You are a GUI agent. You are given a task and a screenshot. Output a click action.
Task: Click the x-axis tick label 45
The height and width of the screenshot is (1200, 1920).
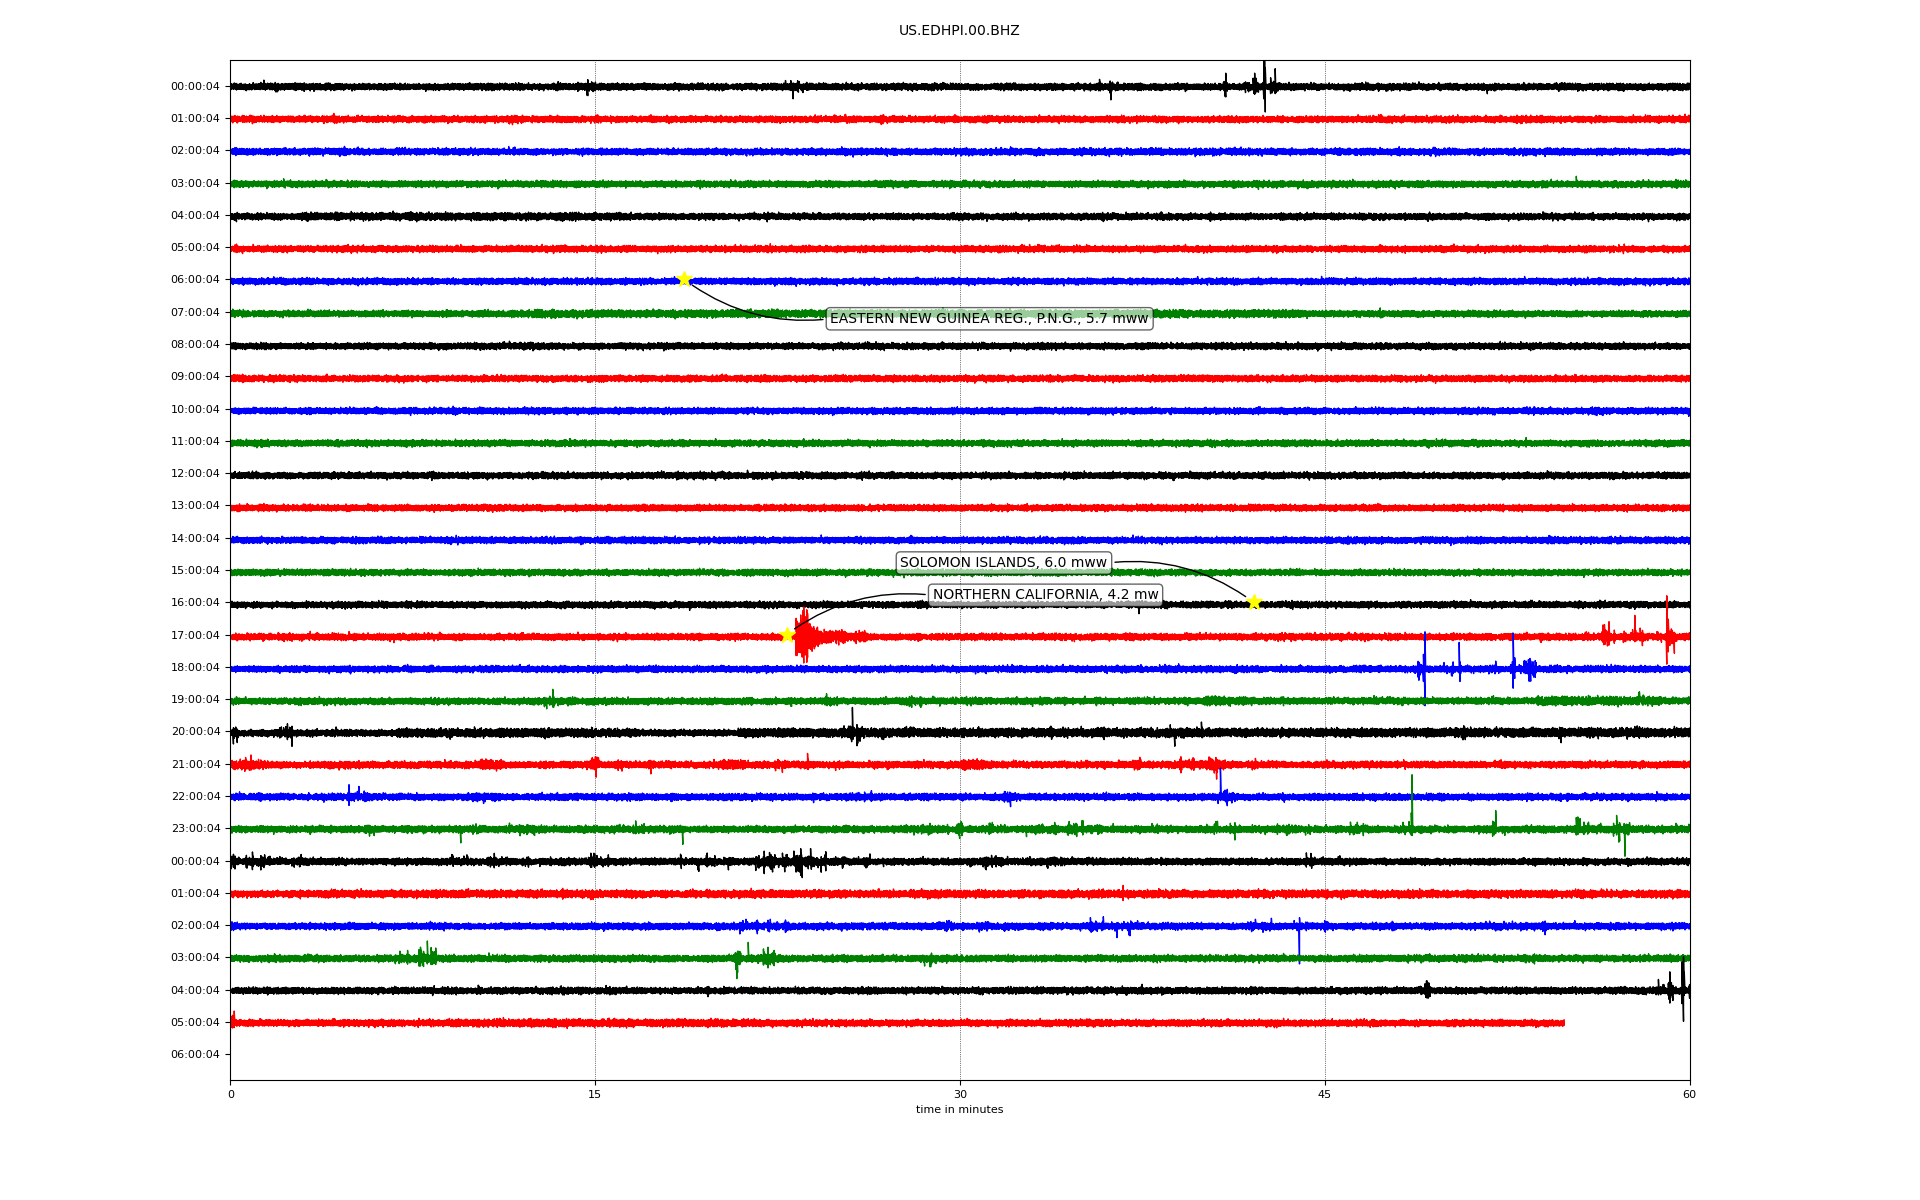point(1324,1094)
